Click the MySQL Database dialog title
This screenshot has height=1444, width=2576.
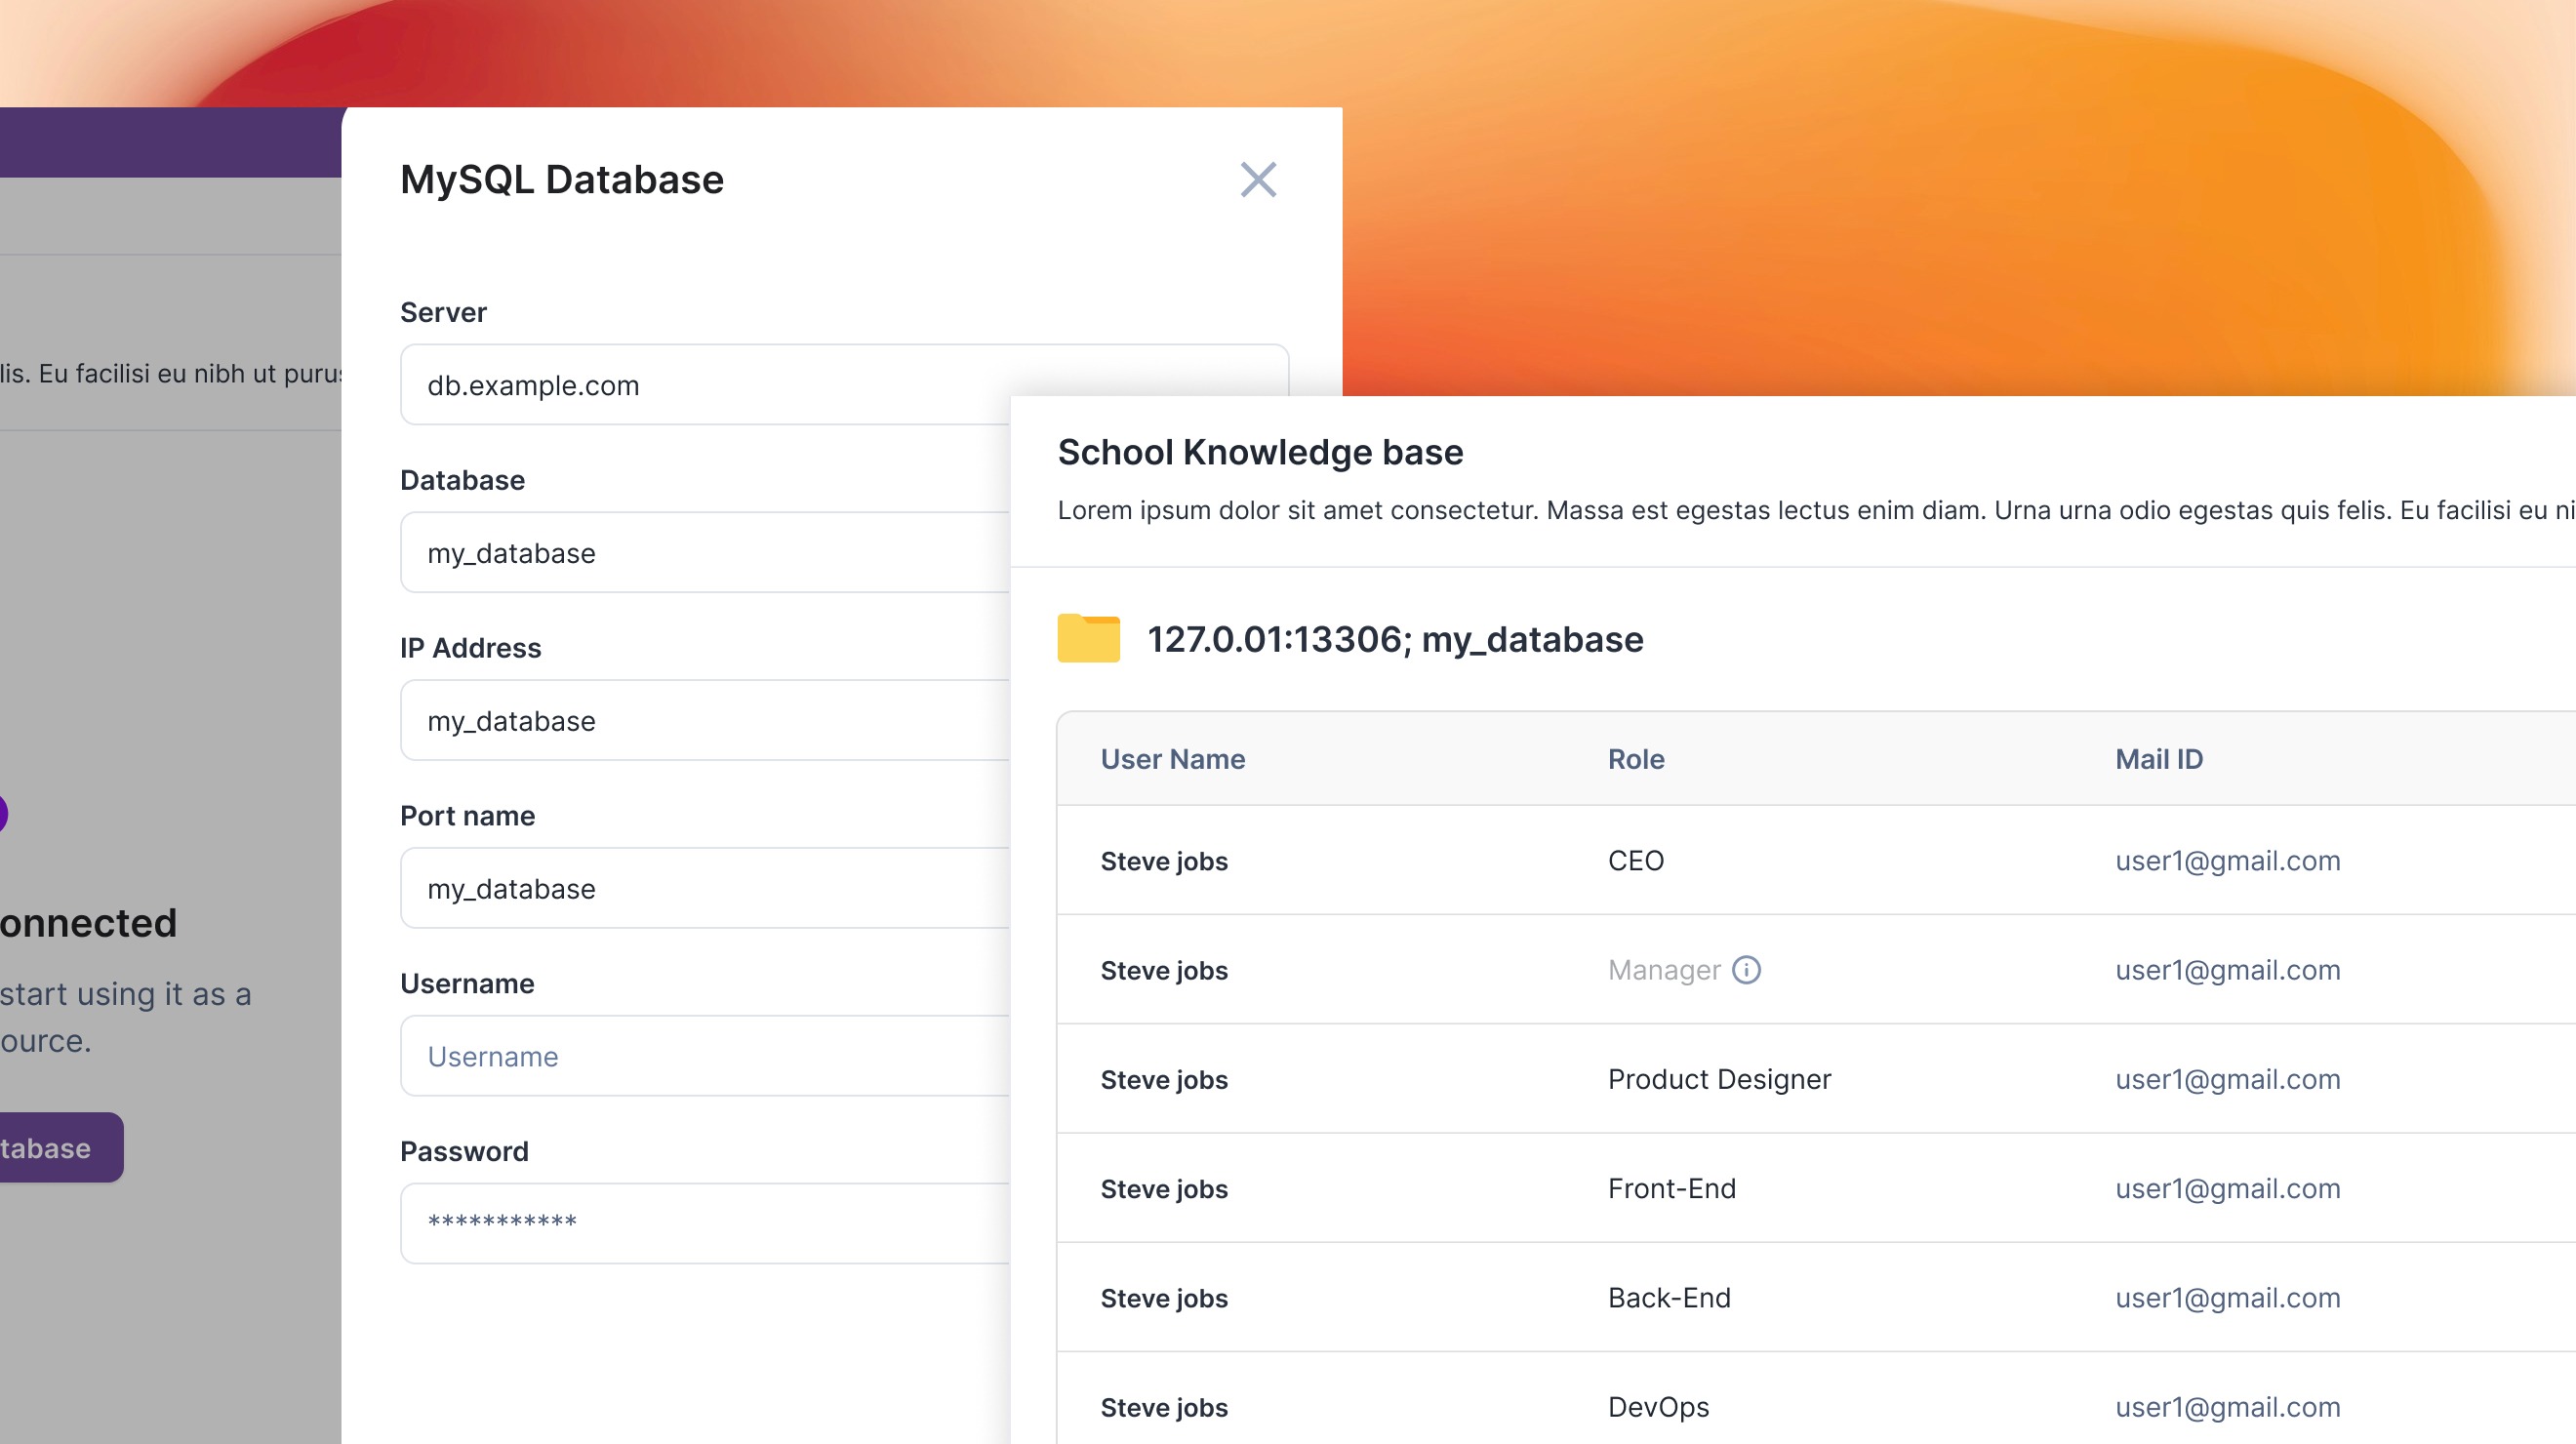coord(562,180)
